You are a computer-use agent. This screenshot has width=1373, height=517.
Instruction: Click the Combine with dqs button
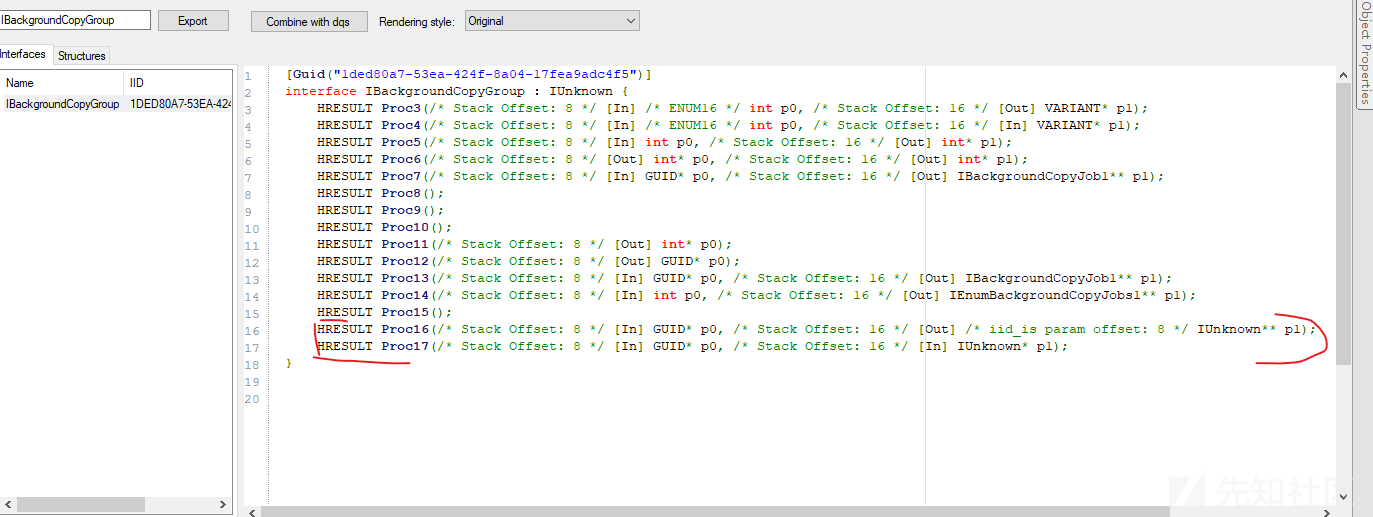point(309,21)
